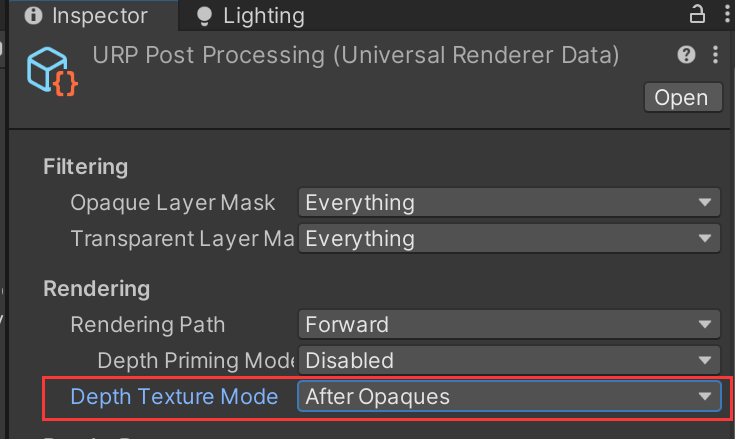Open the asset header more options menu
The height and width of the screenshot is (439, 735).
[715, 55]
